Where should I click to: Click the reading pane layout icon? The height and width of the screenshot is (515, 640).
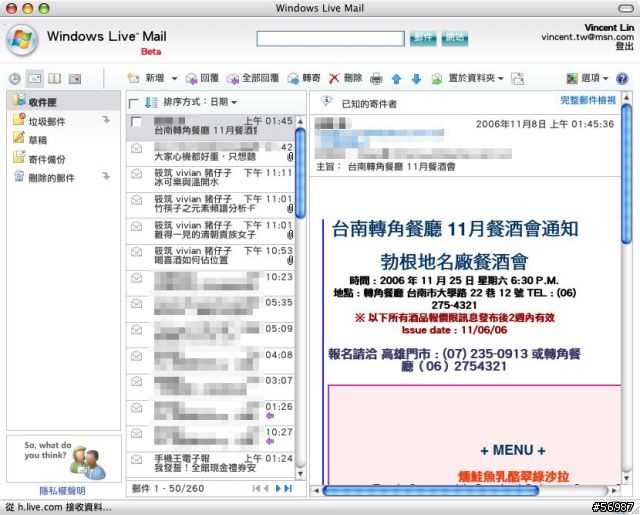518,78
